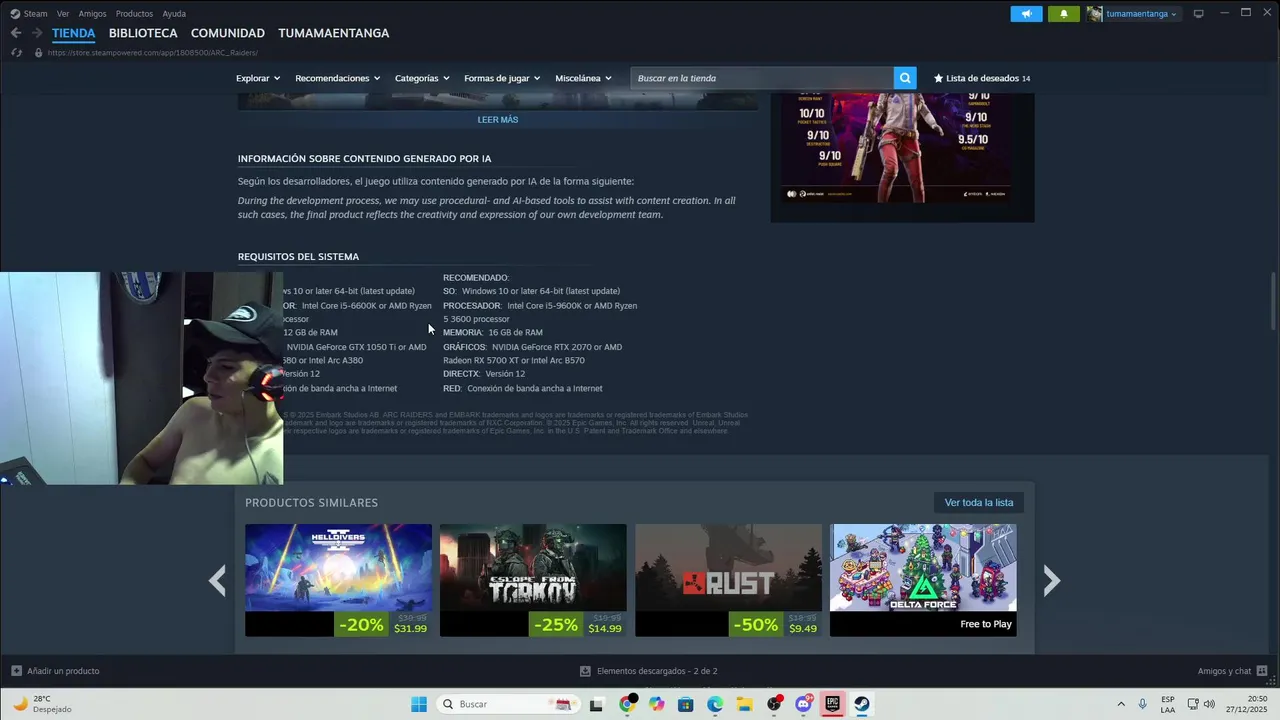Open the Amigos menu
This screenshot has height=720, width=1280.
[x=92, y=14]
